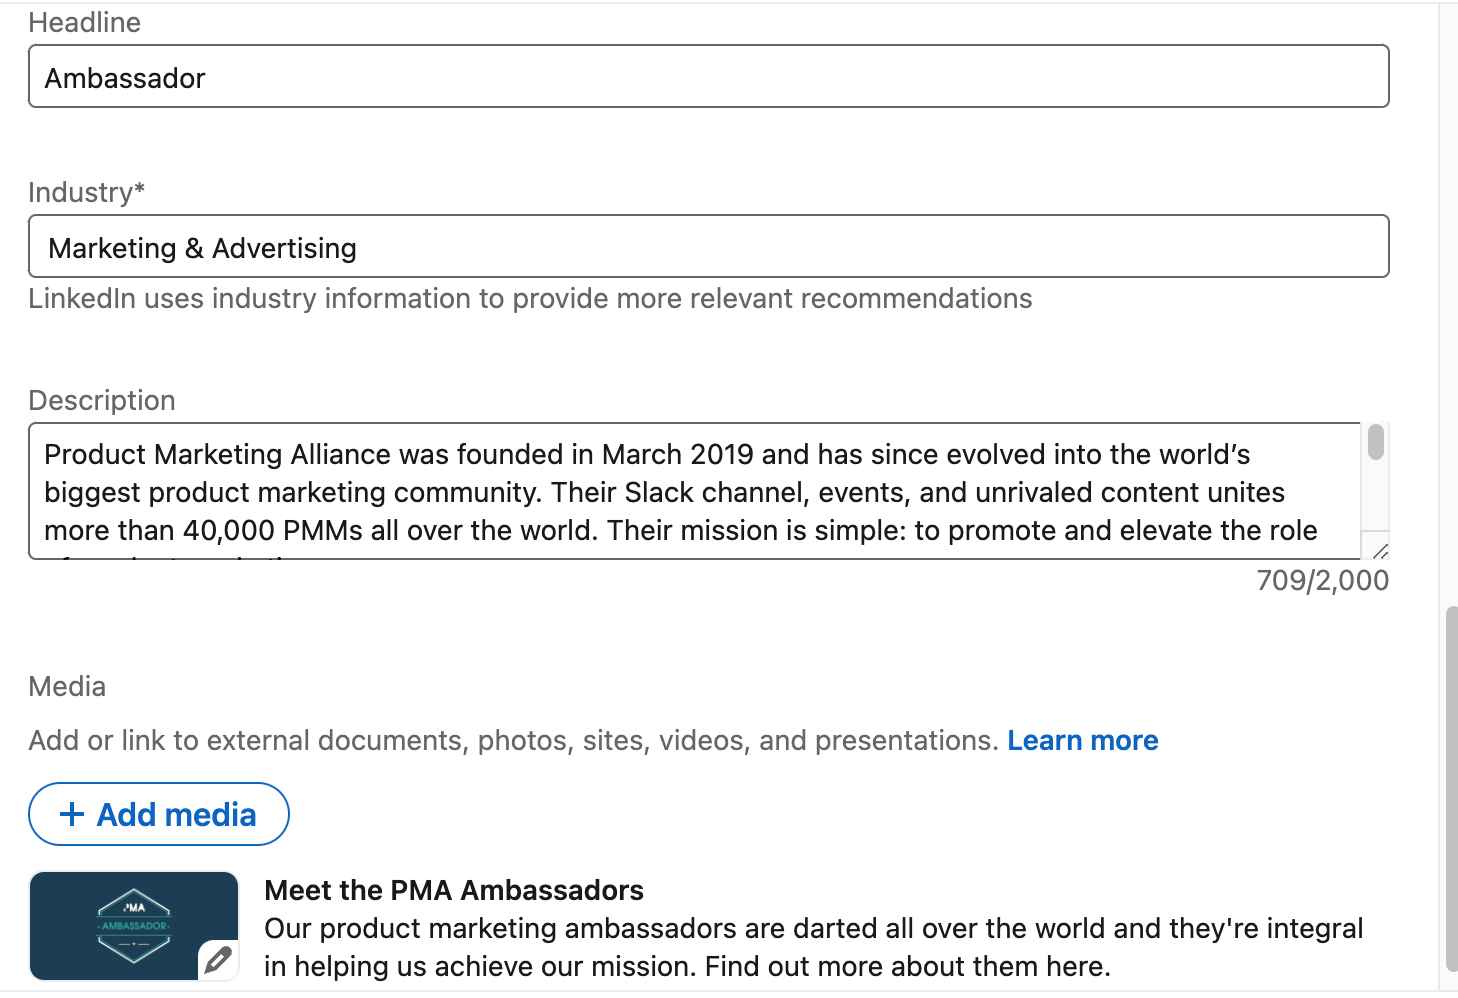This screenshot has height=998, width=1458.
Task: Click the page's vertical scrollbar on the right
Action: click(1451, 790)
